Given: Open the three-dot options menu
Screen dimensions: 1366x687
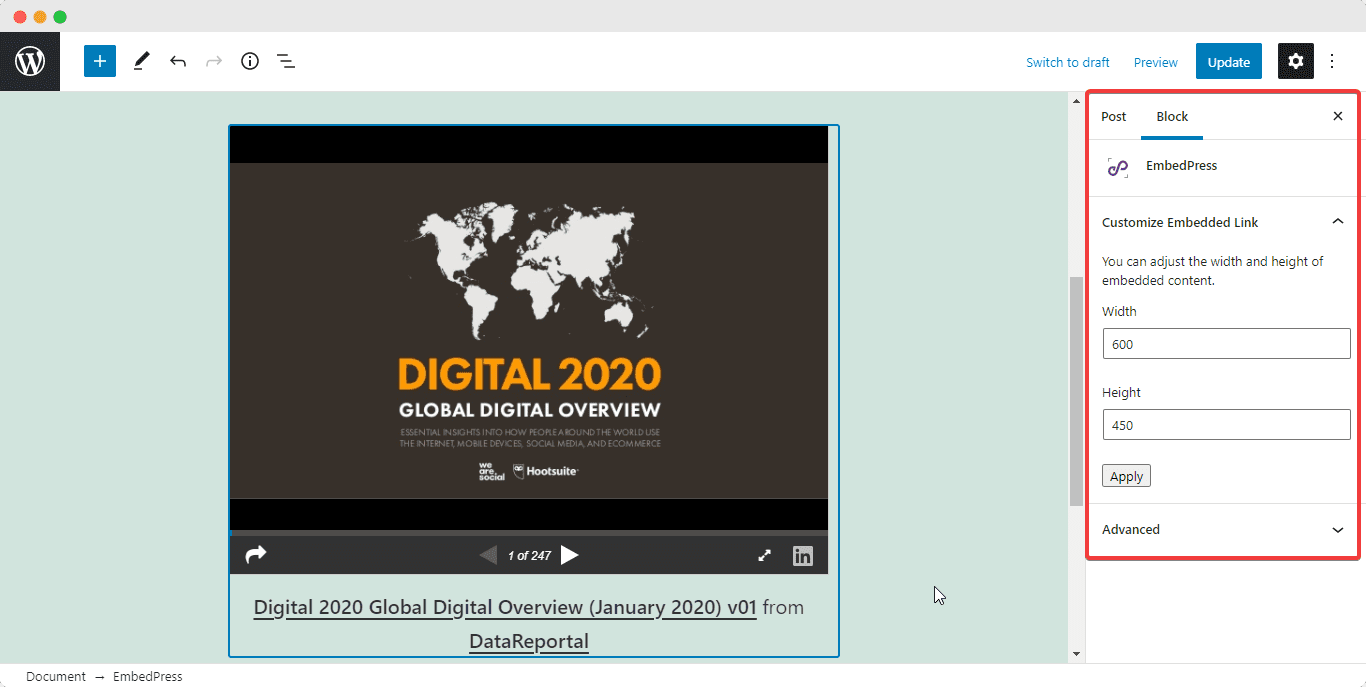Looking at the screenshot, I should click(x=1332, y=62).
